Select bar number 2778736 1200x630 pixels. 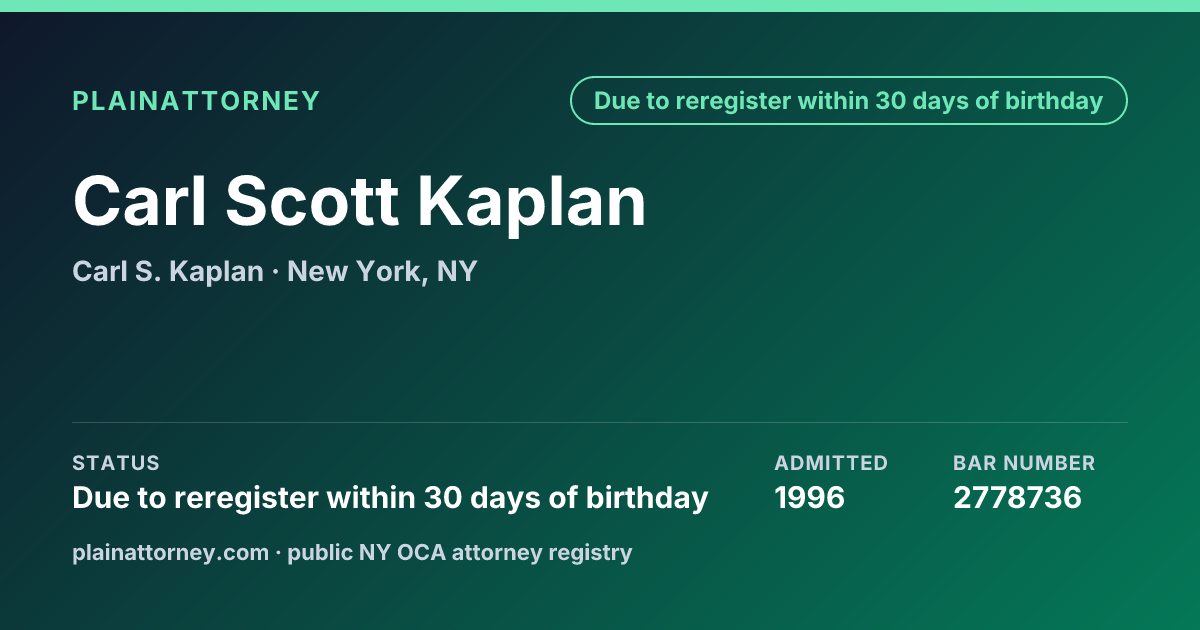tap(1017, 497)
